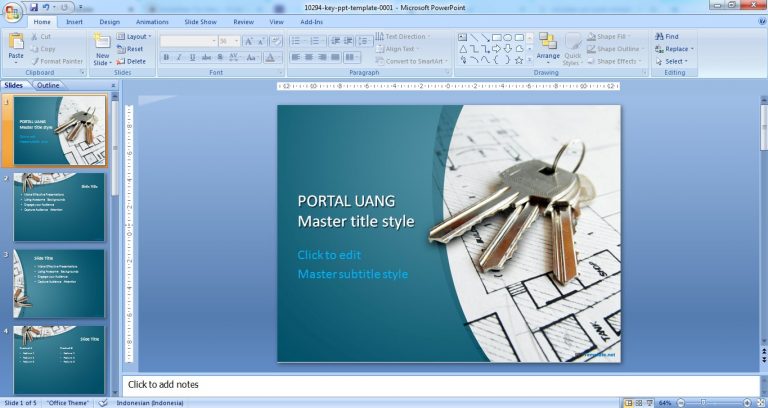The width and height of the screenshot is (768, 408).
Task: Open Slide Sorter view in status bar
Action: point(638,403)
